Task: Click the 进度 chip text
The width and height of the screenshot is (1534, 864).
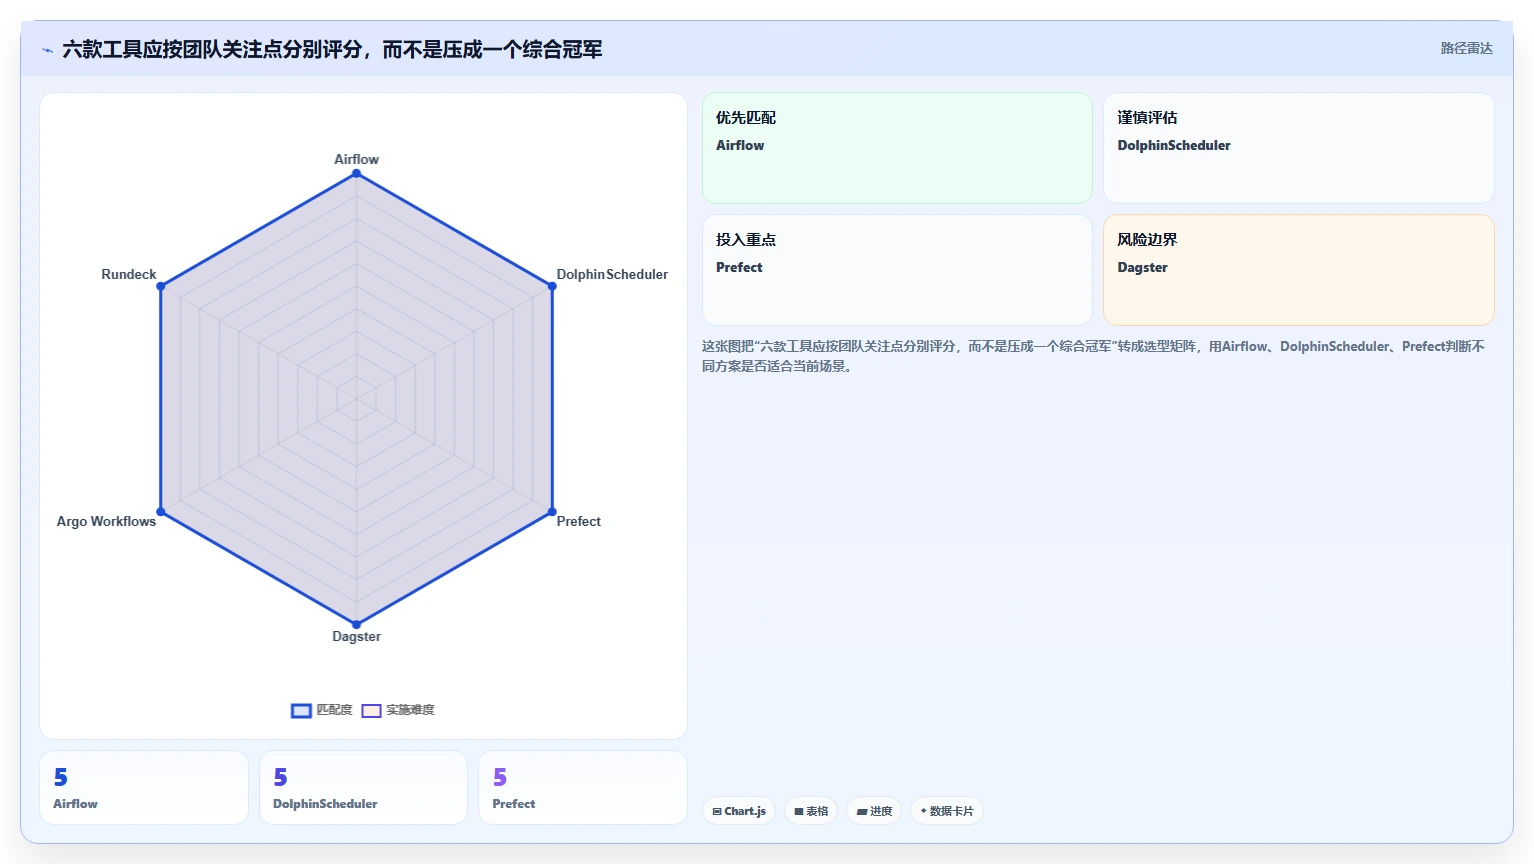Action: (881, 811)
